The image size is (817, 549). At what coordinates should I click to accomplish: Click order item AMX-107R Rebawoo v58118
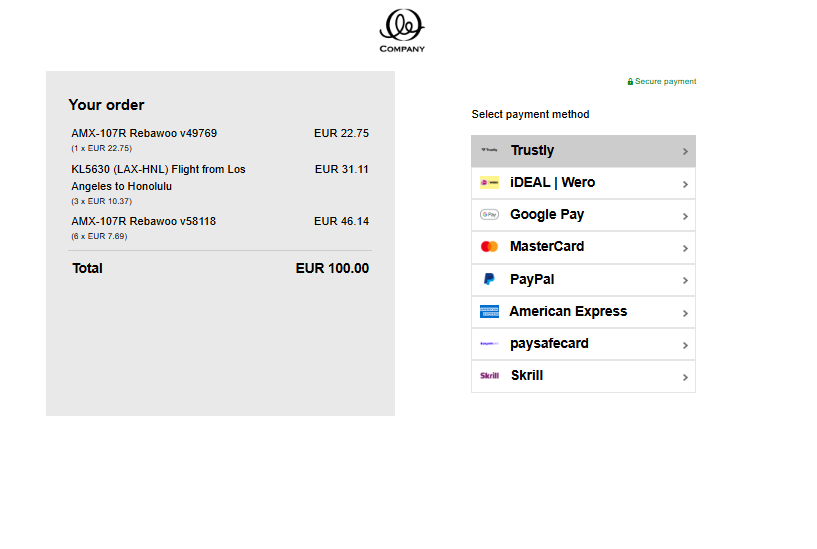tap(143, 221)
